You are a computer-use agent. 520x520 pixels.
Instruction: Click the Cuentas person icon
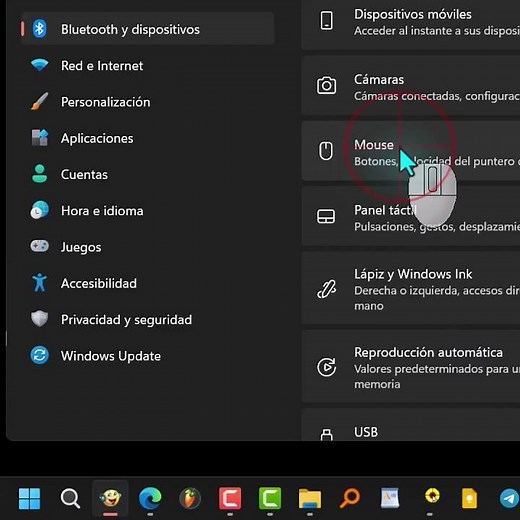(x=39, y=173)
